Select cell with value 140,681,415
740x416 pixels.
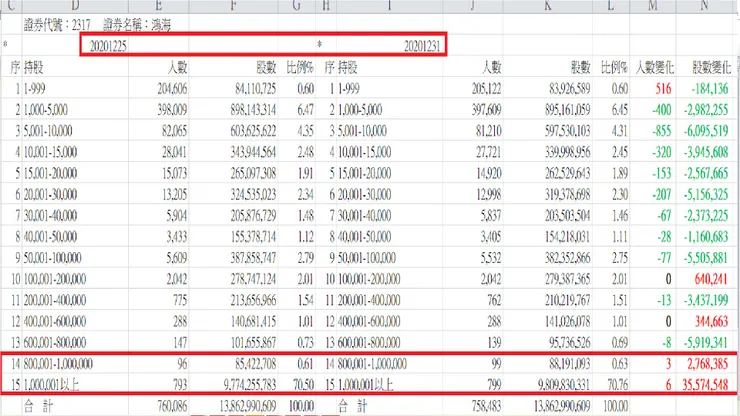[x=253, y=322]
